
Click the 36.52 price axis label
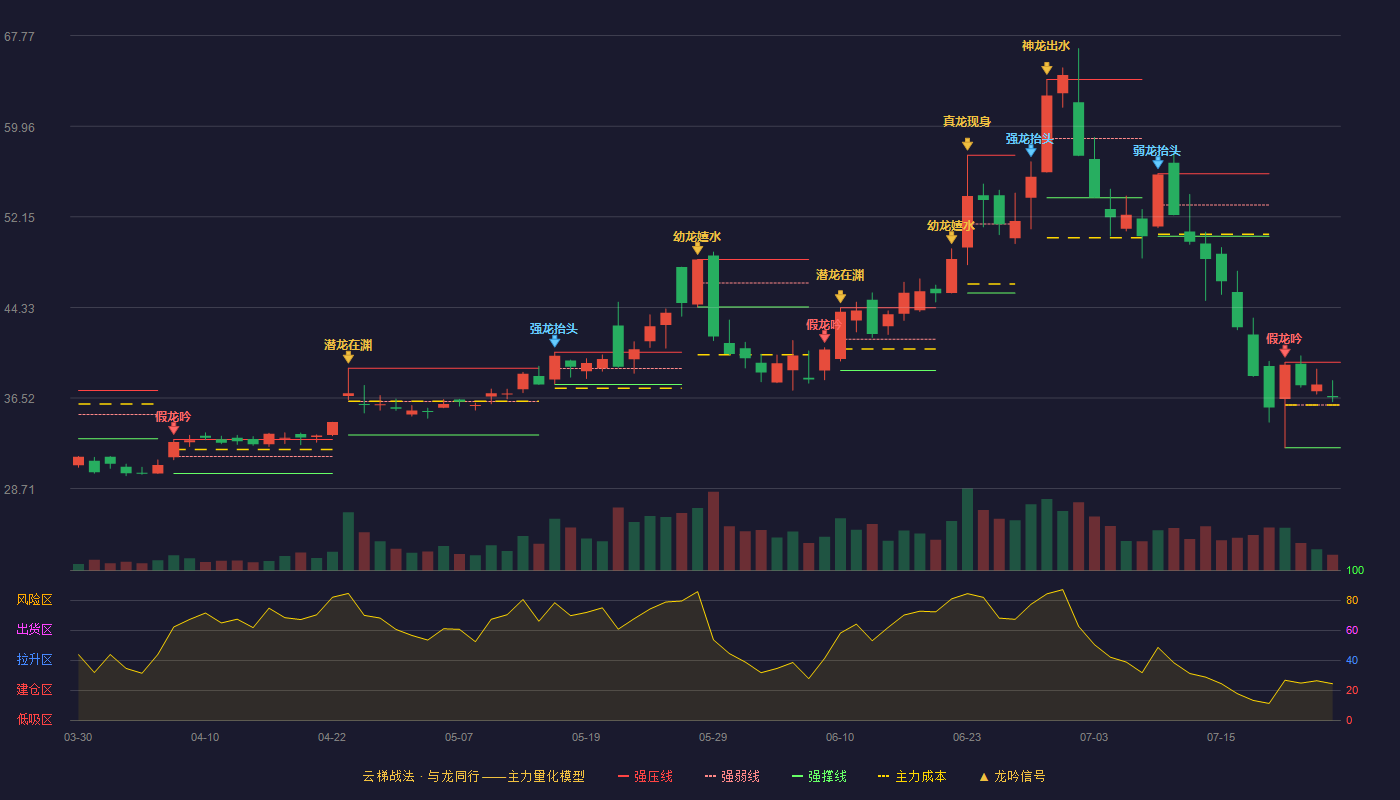[x=19, y=398]
